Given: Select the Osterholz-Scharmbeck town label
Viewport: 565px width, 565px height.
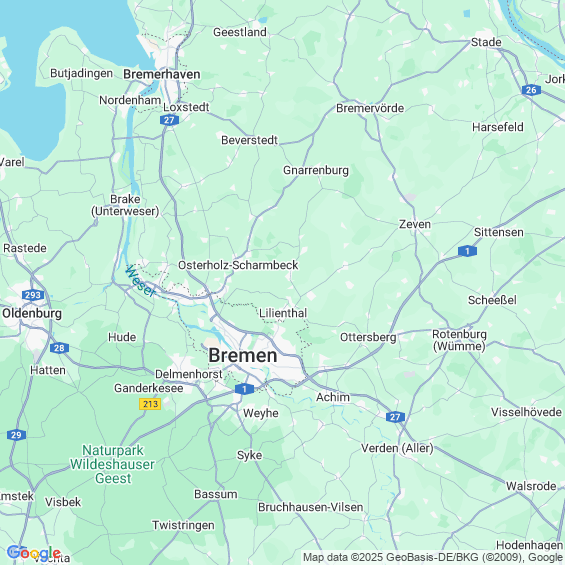Looking at the screenshot, I should tap(238, 265).
